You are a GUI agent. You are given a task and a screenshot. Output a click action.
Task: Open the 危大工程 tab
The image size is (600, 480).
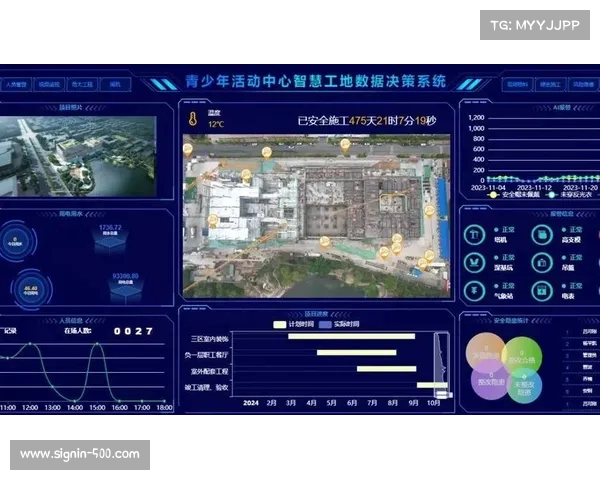click(82, 85)
